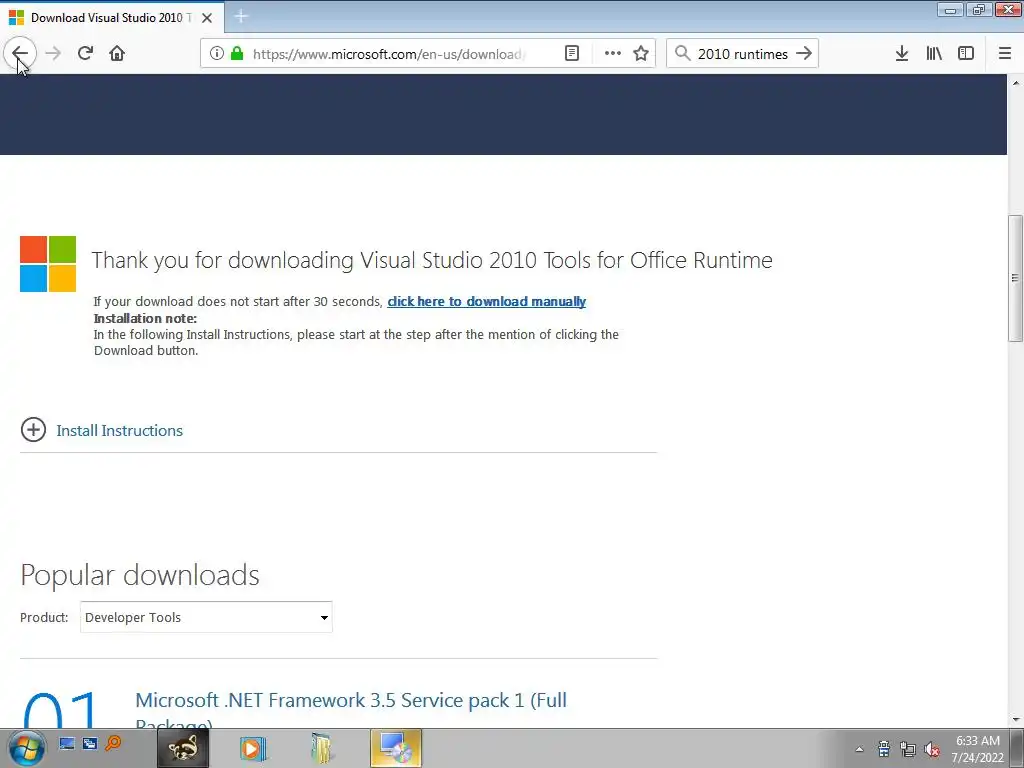Image resolution: width=1024 pixels, height=768 pixels.
Task: Click the muted volume tray icon
Action: (x=932, y=749)
